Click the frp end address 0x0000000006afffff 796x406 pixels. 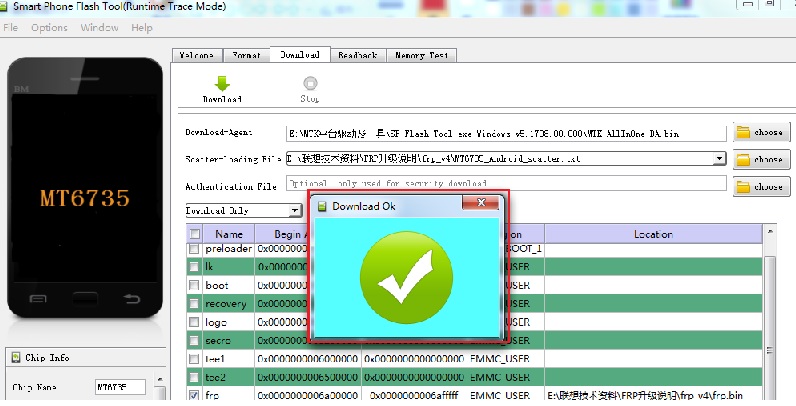click(x=414, y=395)
